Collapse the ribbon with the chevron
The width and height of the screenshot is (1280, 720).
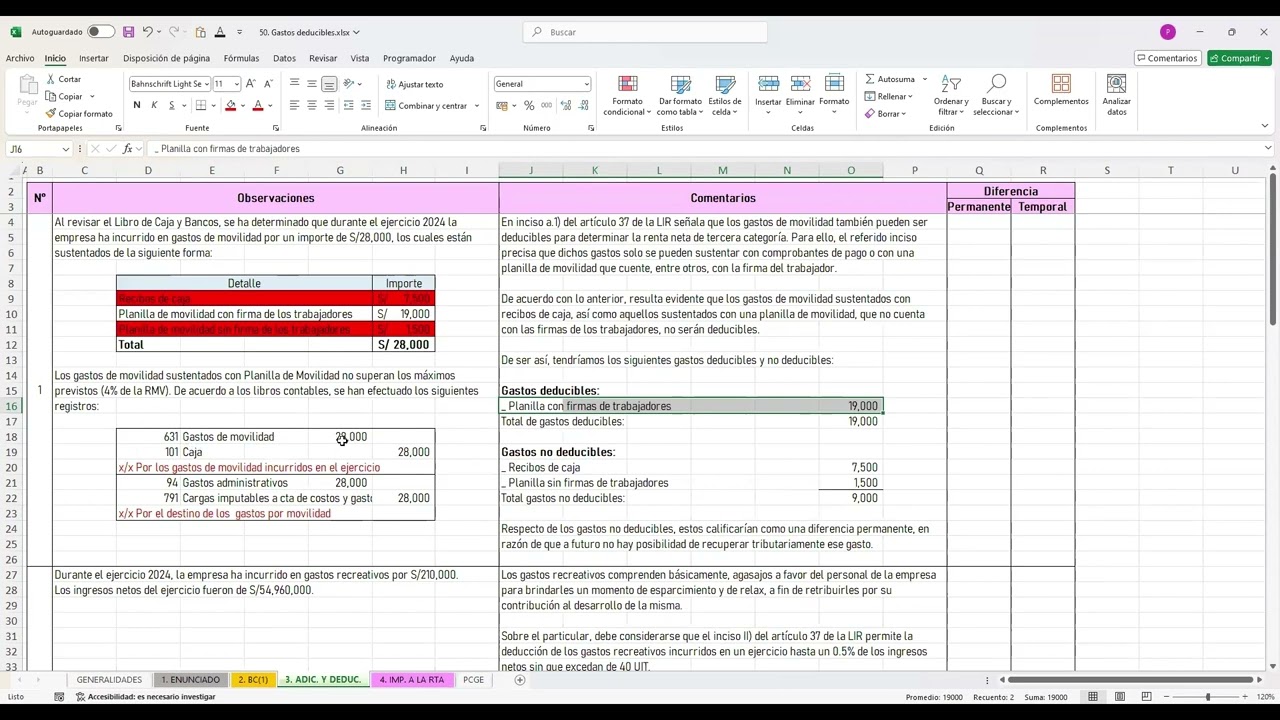pos(1265,126)
